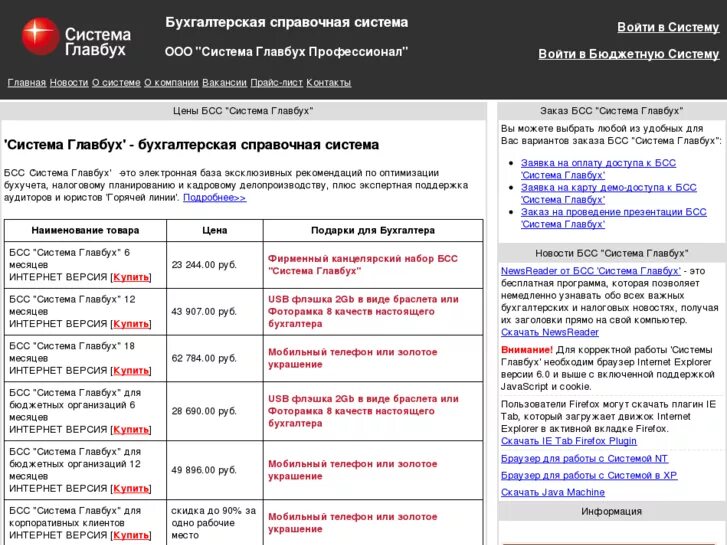This screenshot has height=545, width=727.
Task: Open the О системе menu link
Action: coord(116,83)
